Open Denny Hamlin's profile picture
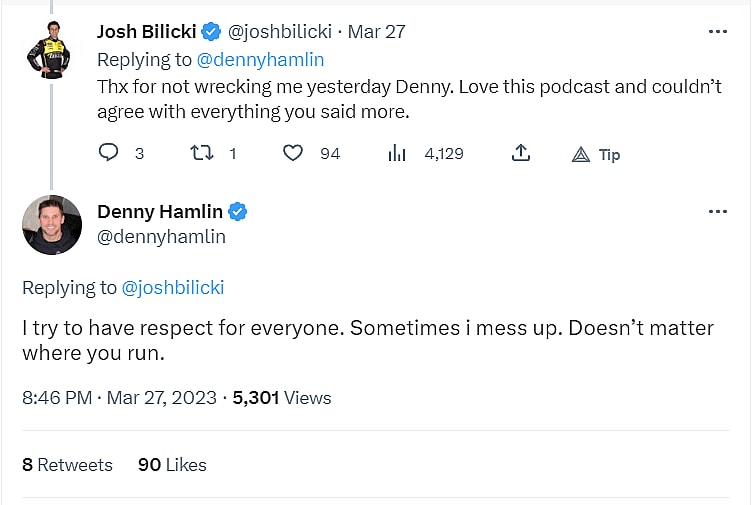This screenshot has width=755, height=505. tap(52, 225)
